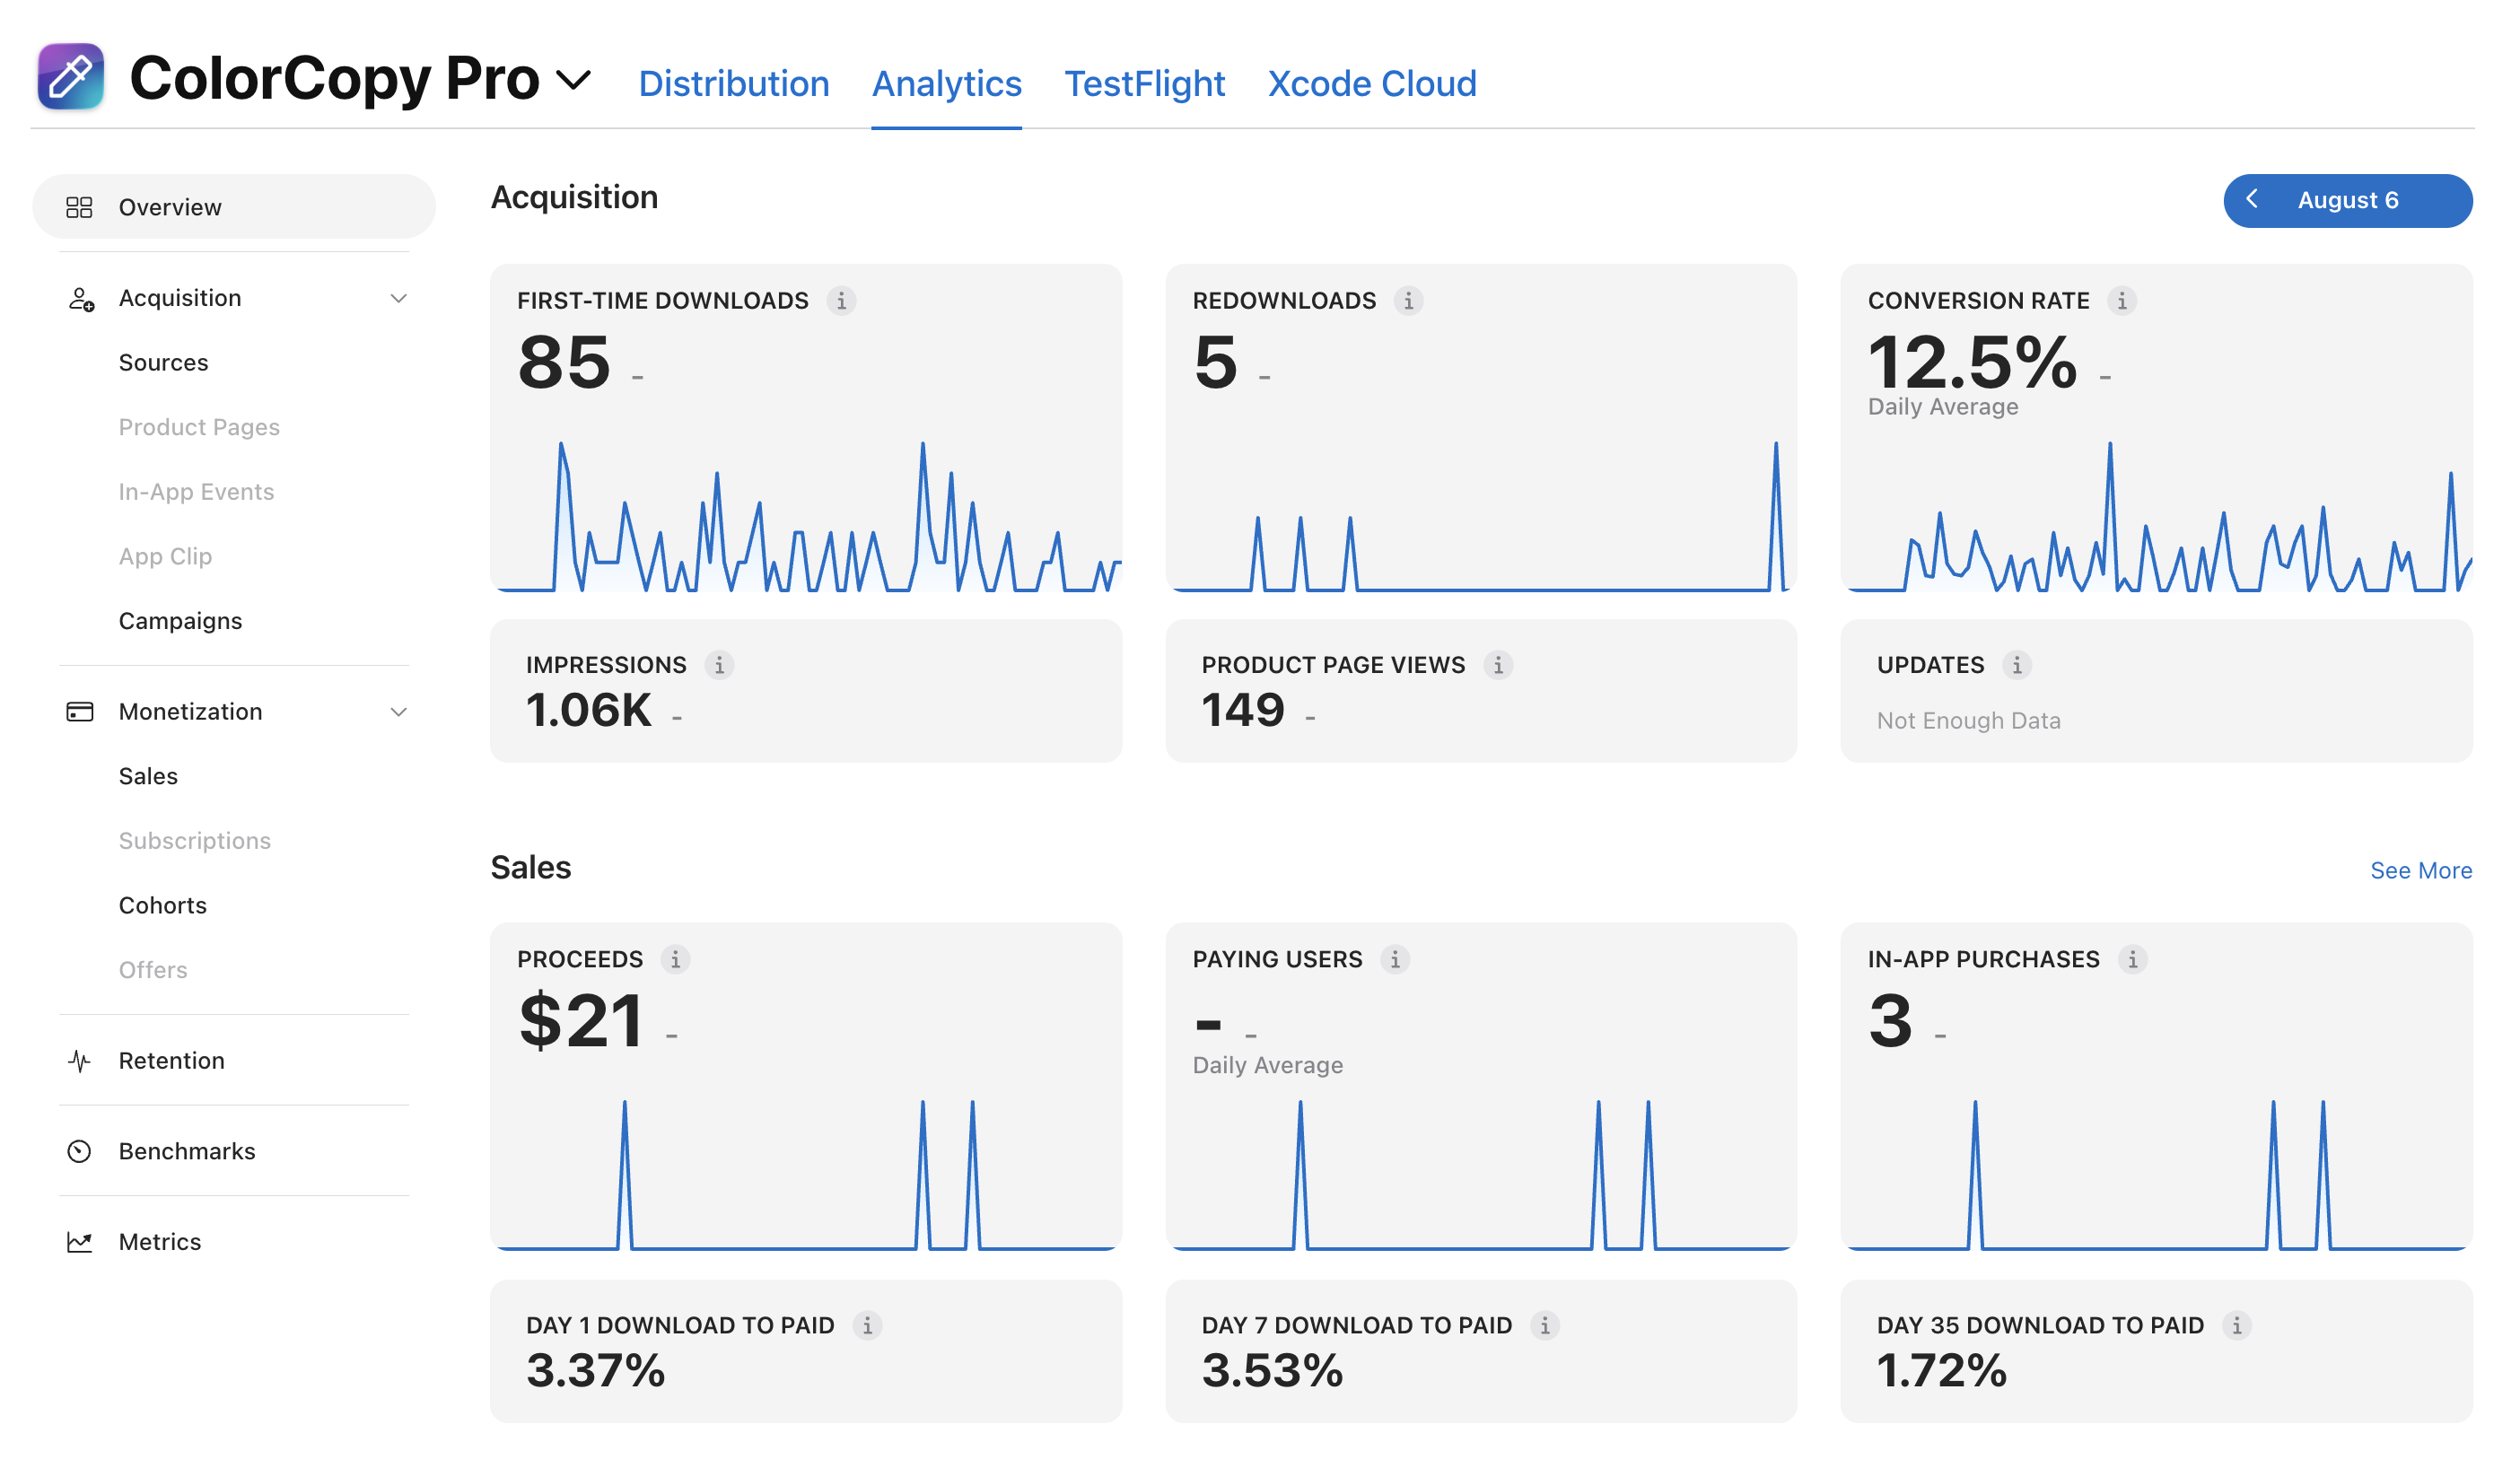Click the 1.72% Day 35 value
The image size is (2520, 1477).
click(1941, 1370)
